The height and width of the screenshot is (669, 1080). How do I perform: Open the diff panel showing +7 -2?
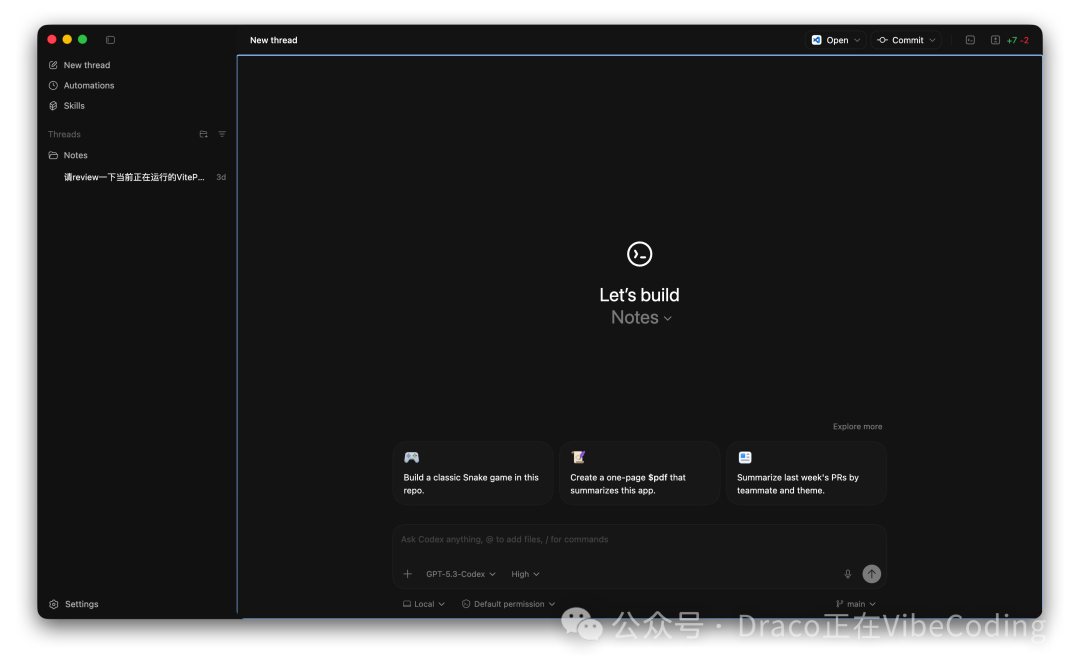click(1010, 40)
